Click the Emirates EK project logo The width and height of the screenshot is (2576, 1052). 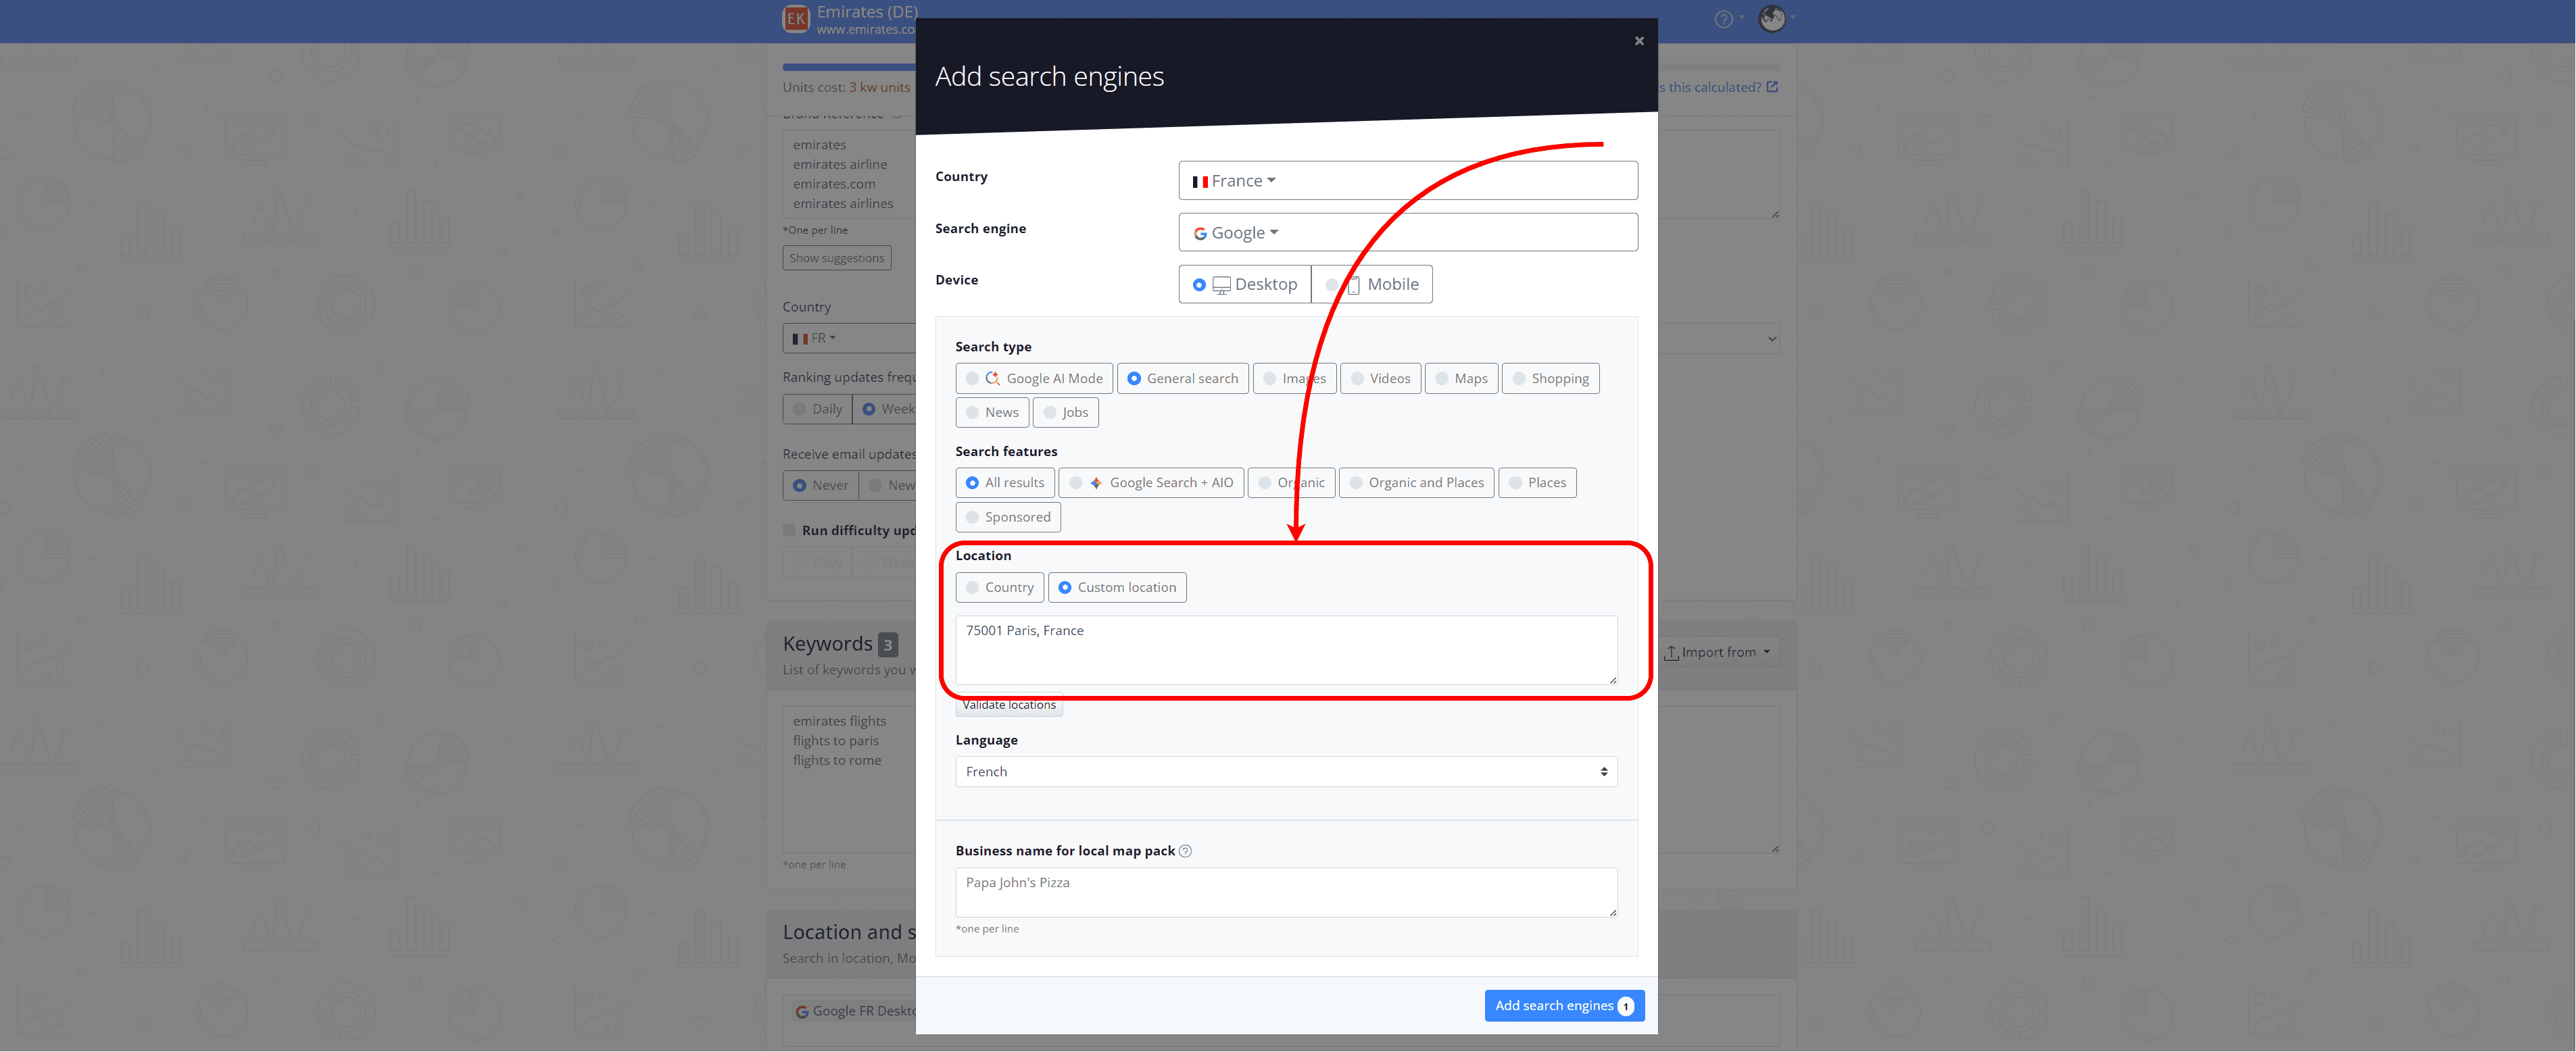click(796, 18)
